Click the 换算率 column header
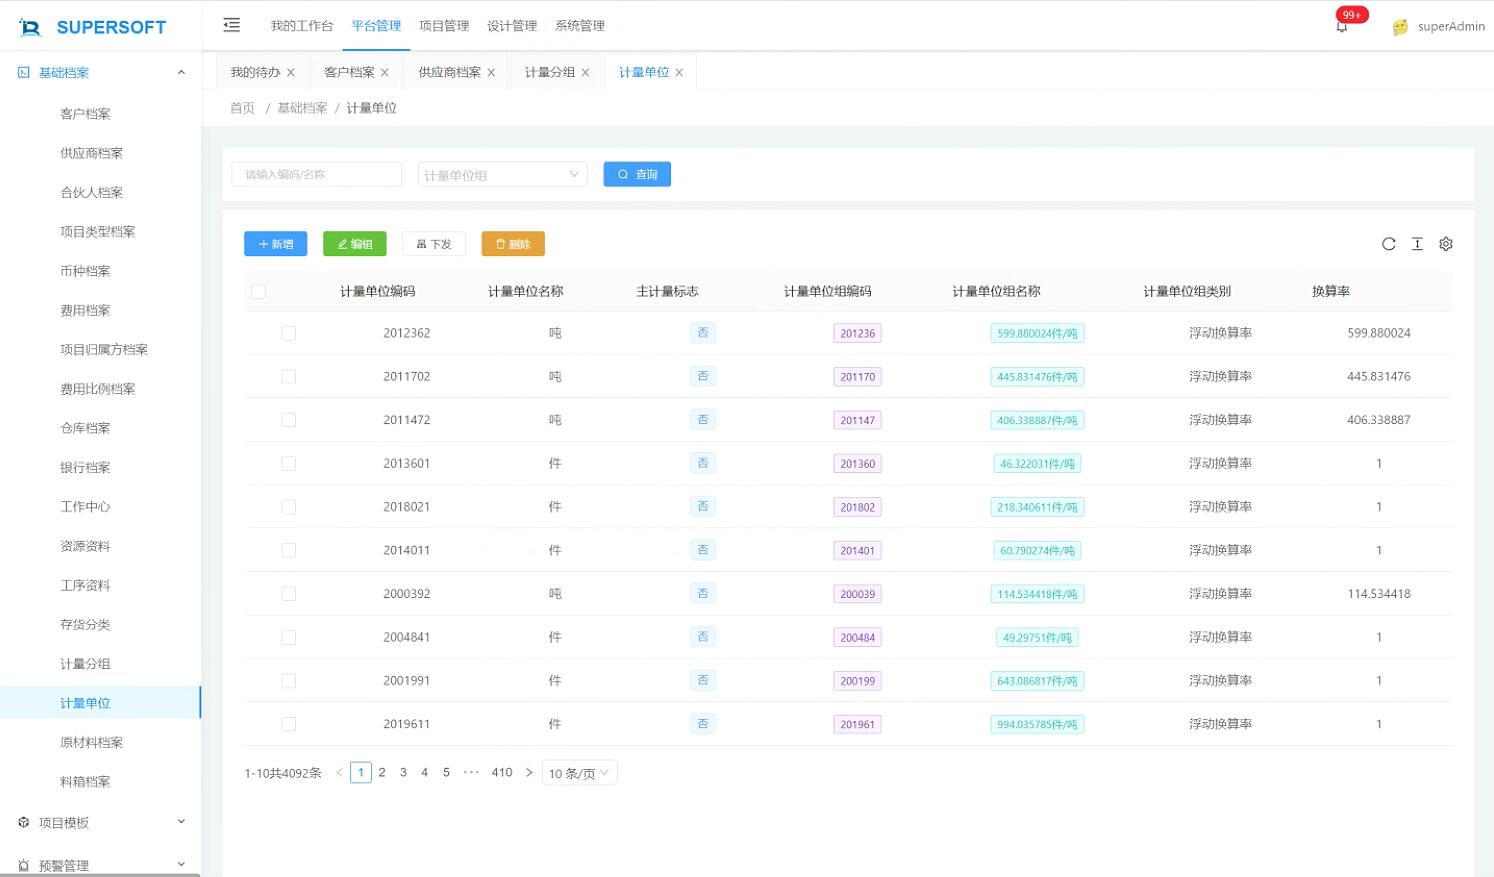Screen dimensions: 1494x877 1331,292
